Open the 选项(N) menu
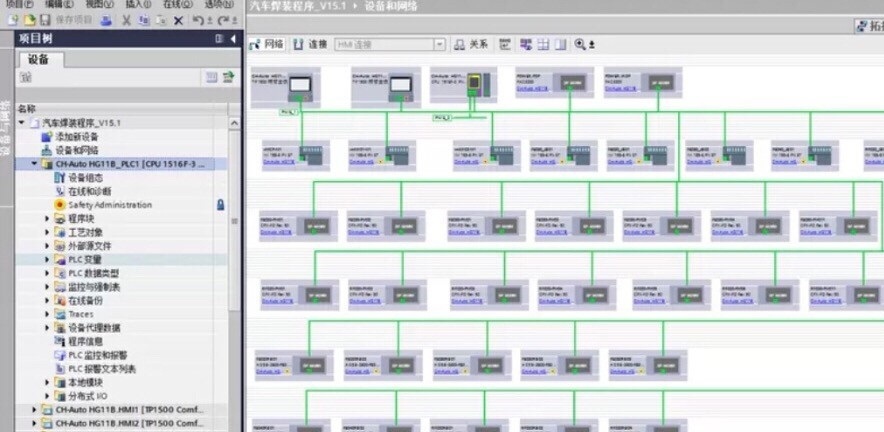 click(219, 4)
